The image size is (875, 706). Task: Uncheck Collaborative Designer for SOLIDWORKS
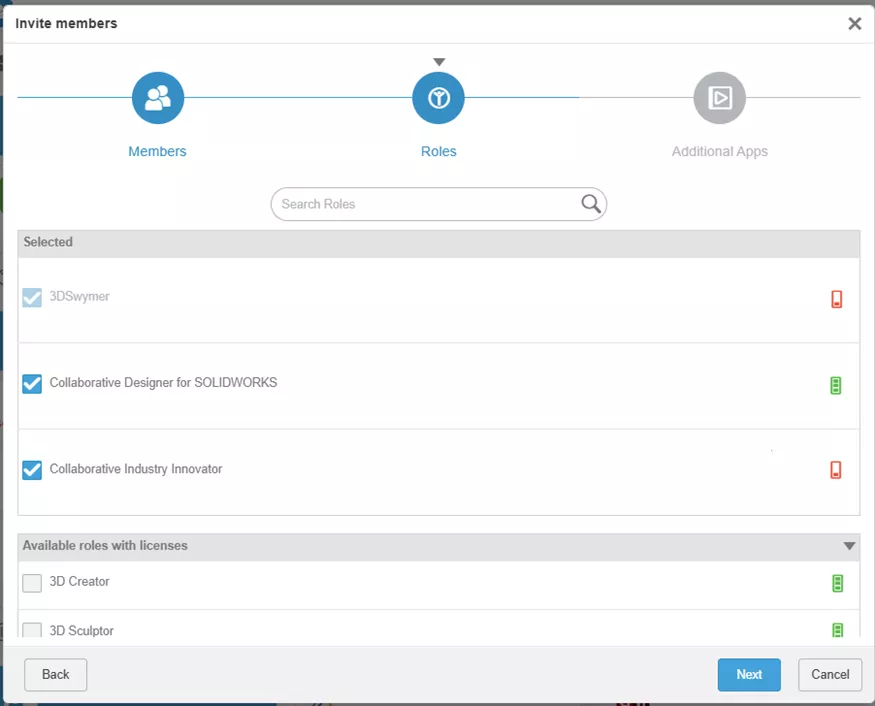coord(32,384)
